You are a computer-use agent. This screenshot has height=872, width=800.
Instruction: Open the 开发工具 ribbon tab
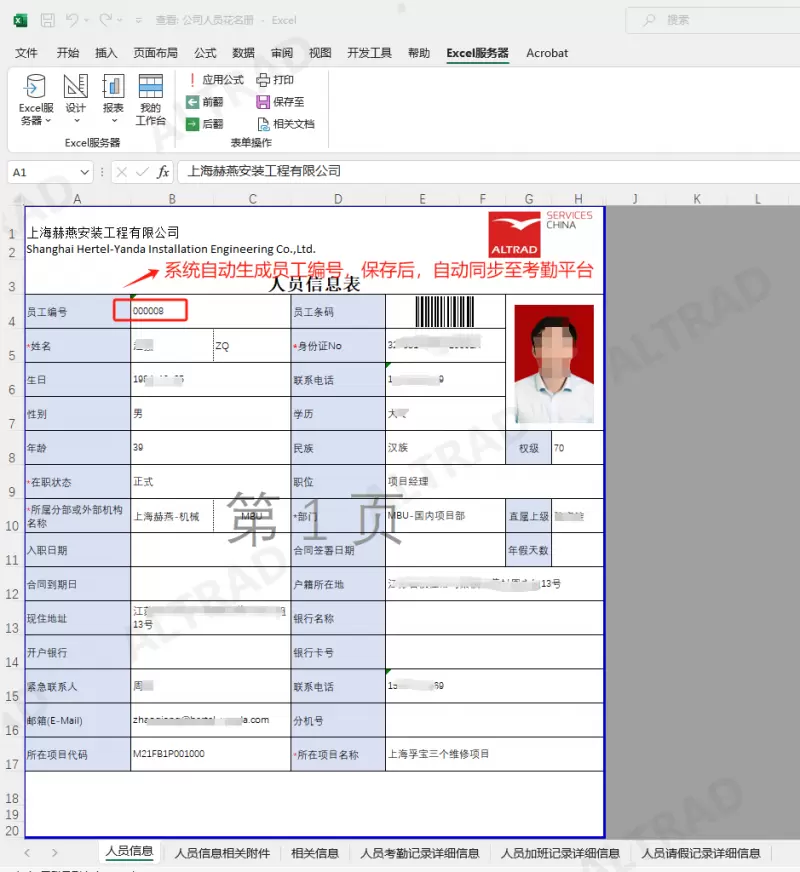[x=369, y=53]
